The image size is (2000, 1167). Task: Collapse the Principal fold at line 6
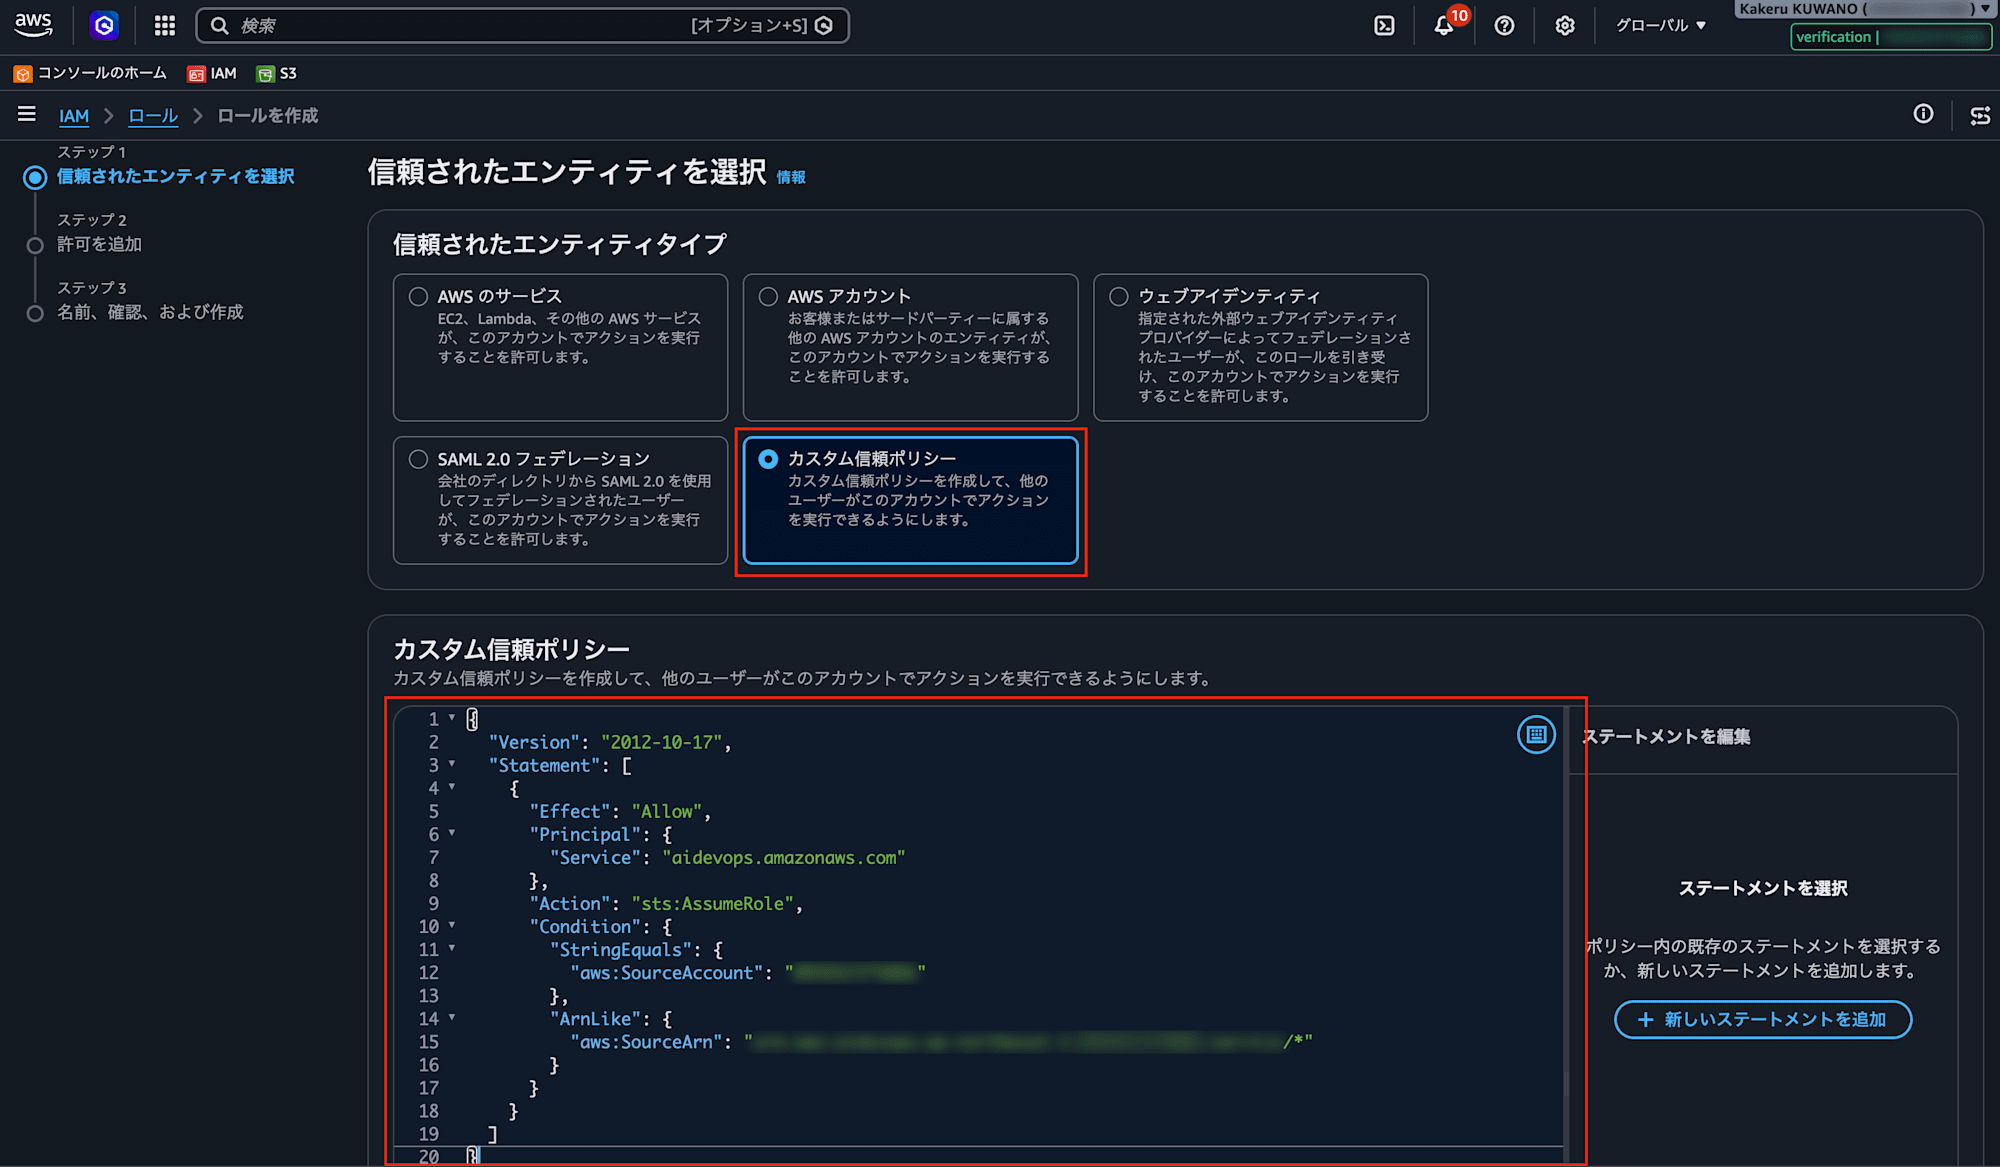coord(452,833)
